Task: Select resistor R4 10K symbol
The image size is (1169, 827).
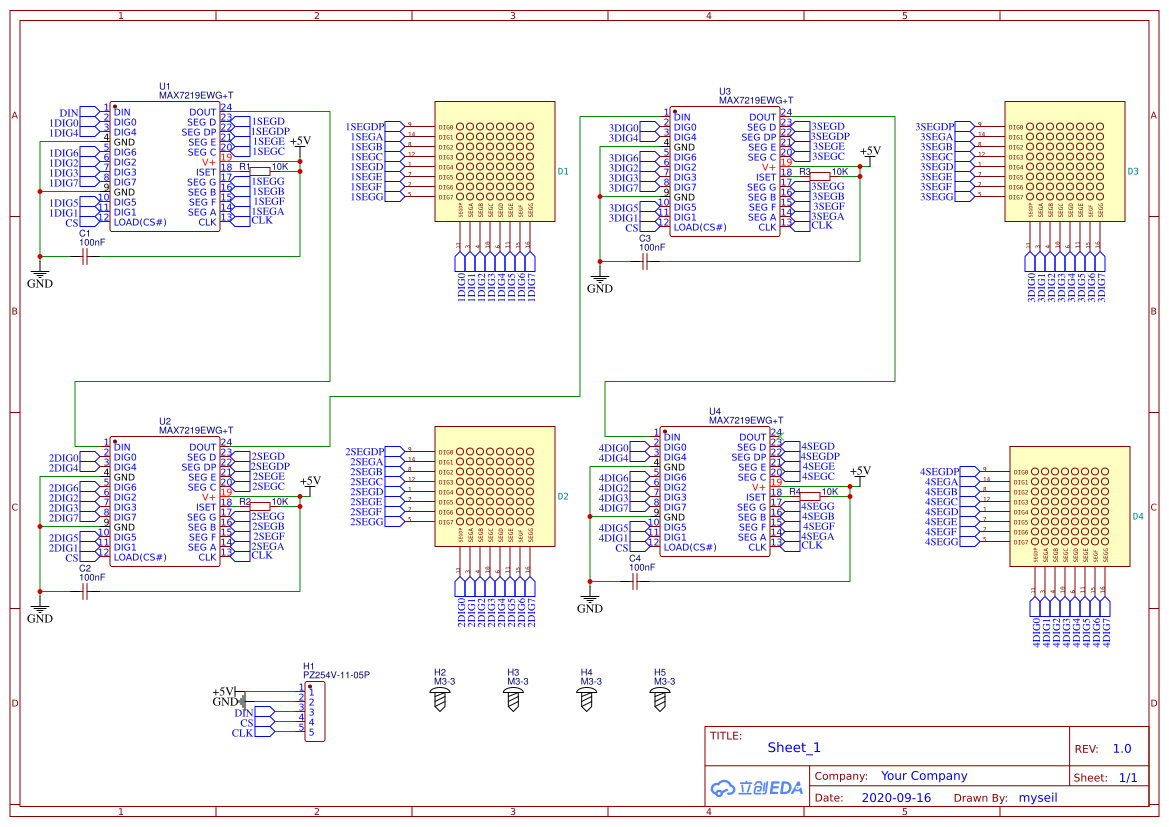Action: [810, 496]
